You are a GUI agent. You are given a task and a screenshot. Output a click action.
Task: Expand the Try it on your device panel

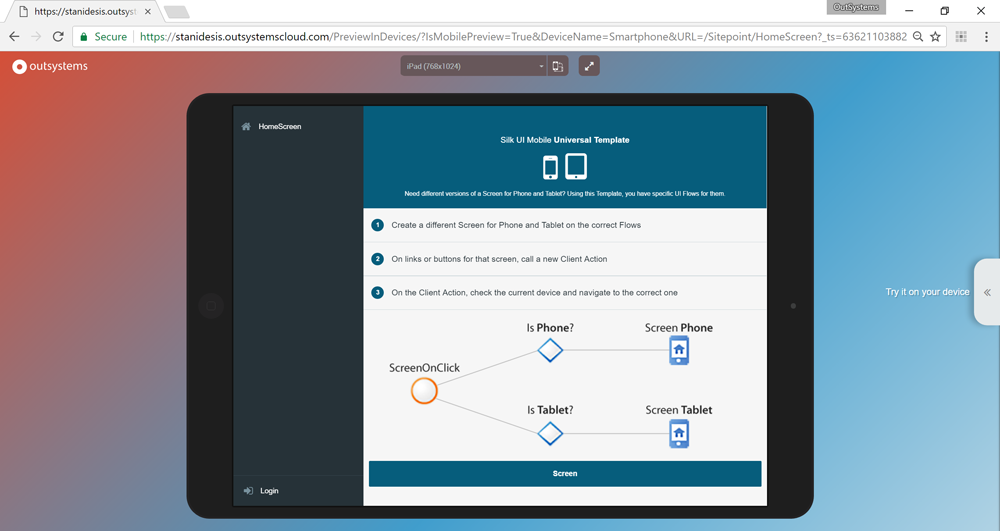(x=987, y=292)
